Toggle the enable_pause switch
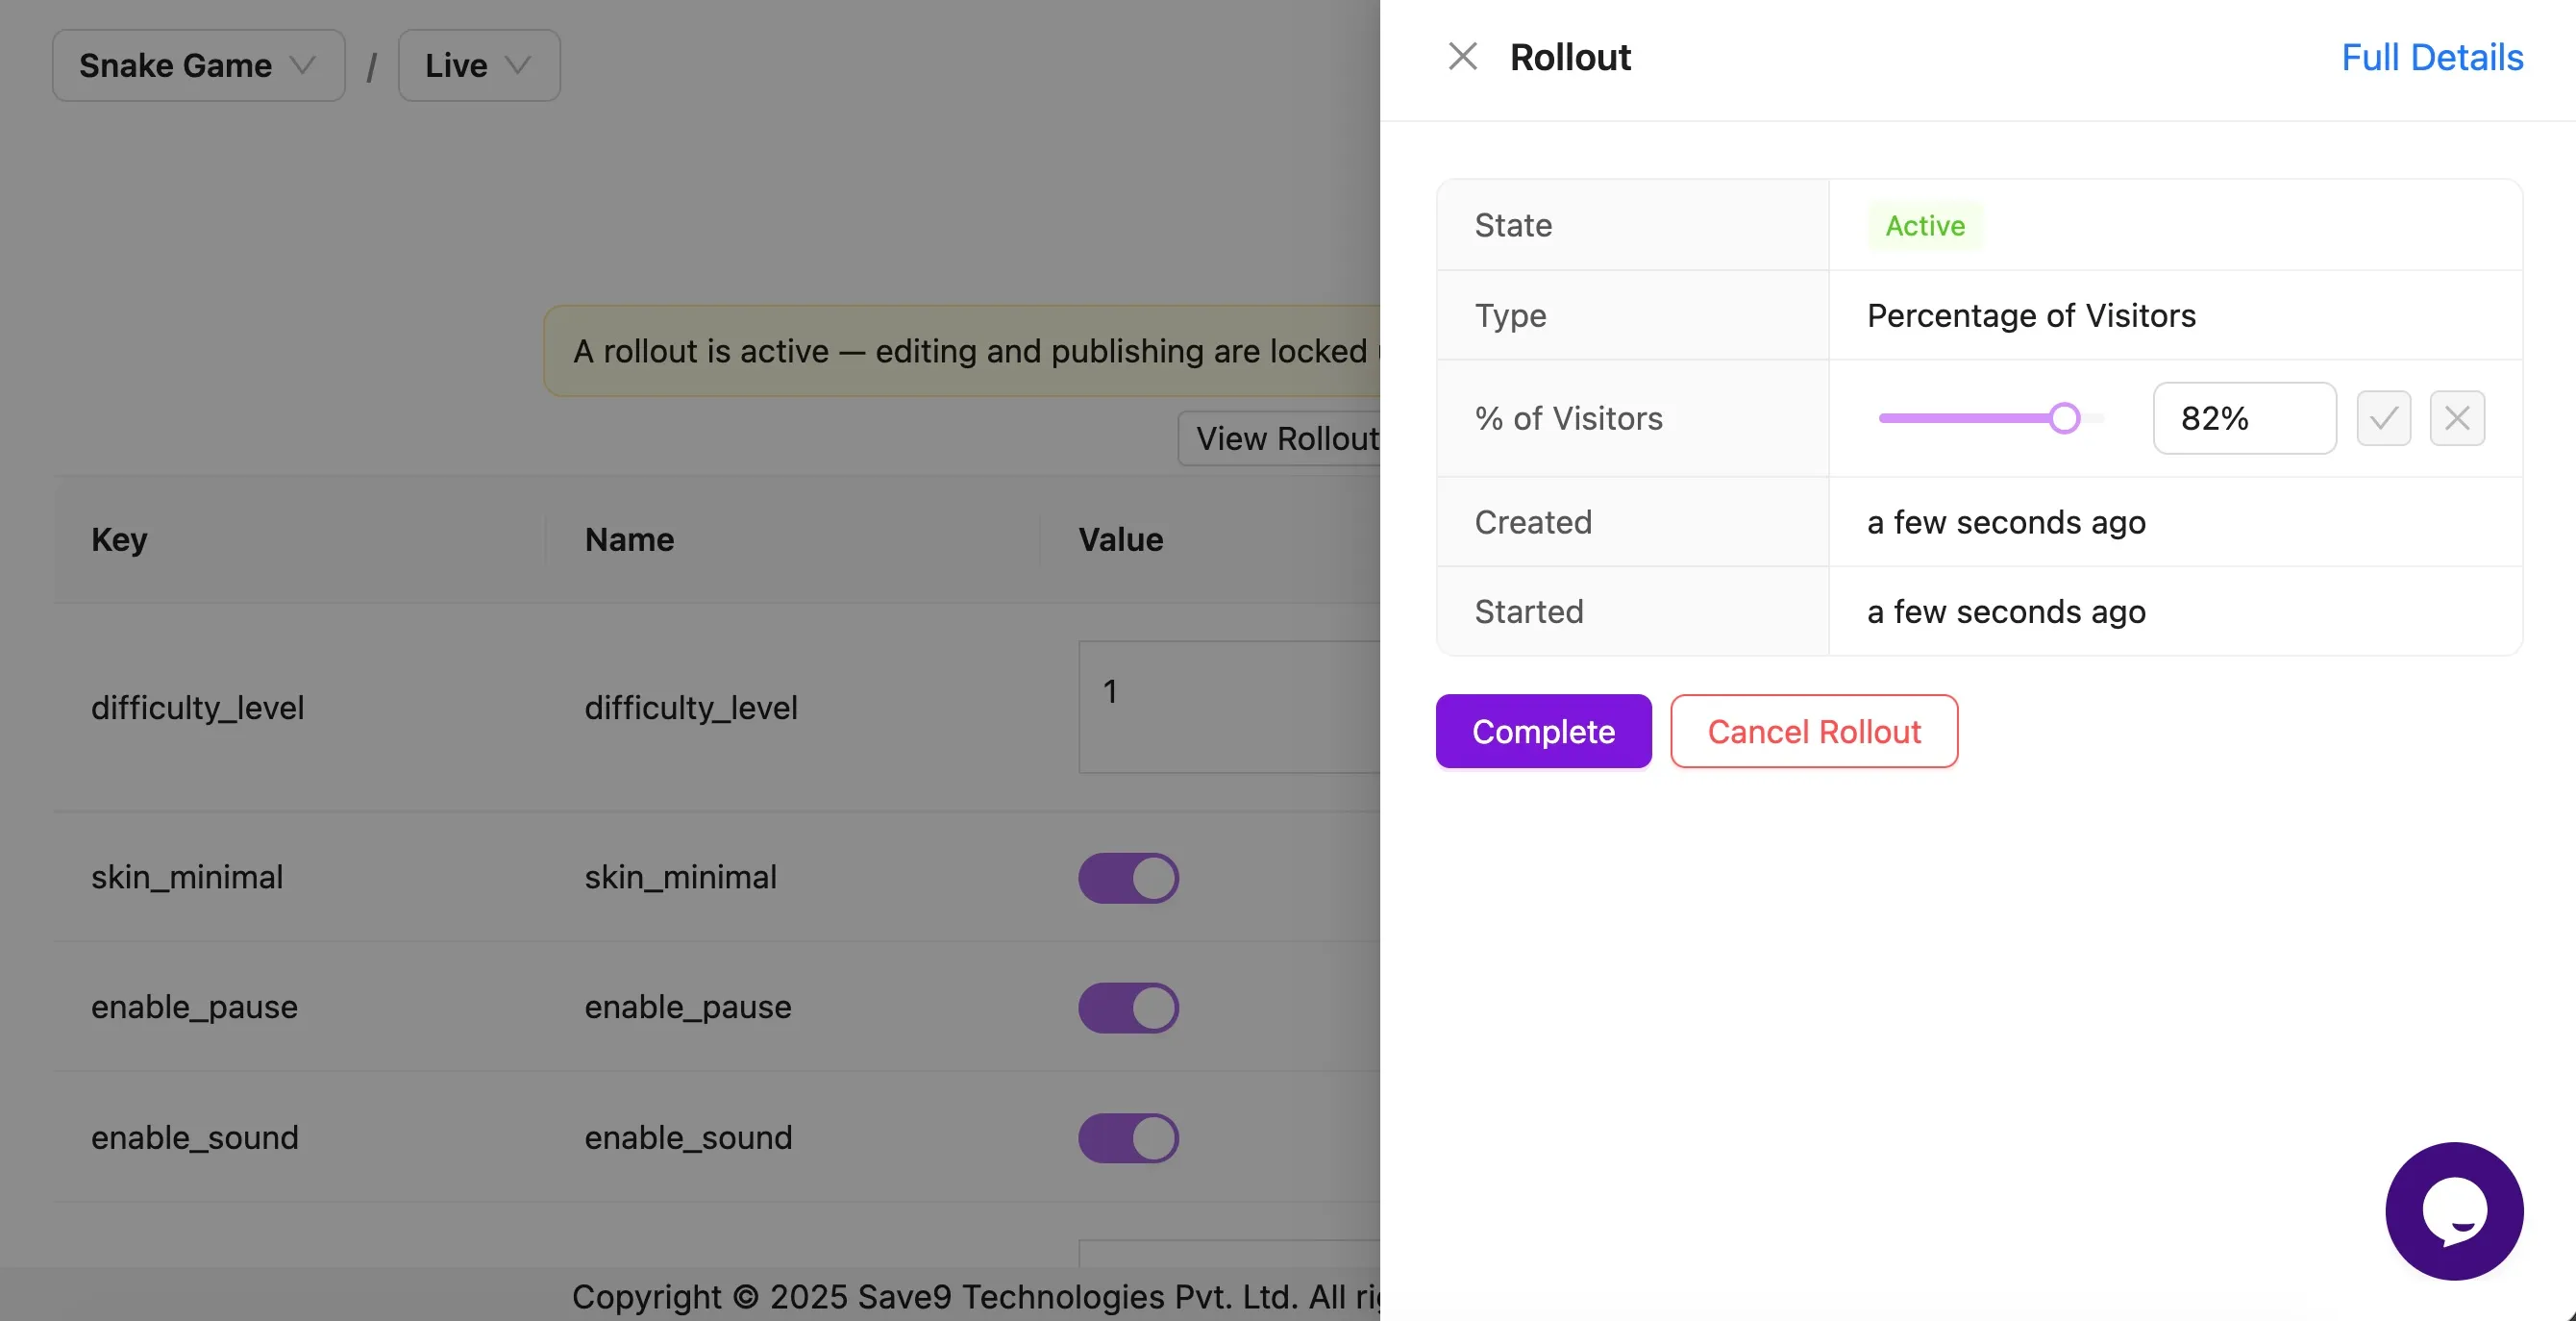 click(1128, 1007)
